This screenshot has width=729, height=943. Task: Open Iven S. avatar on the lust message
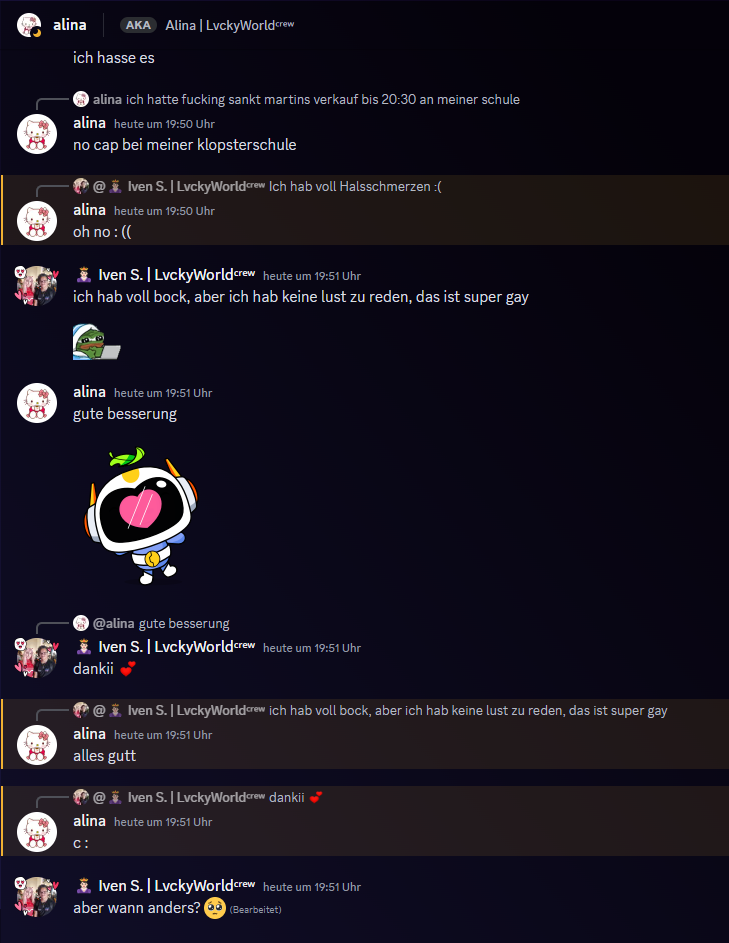(x=37, y=286)
